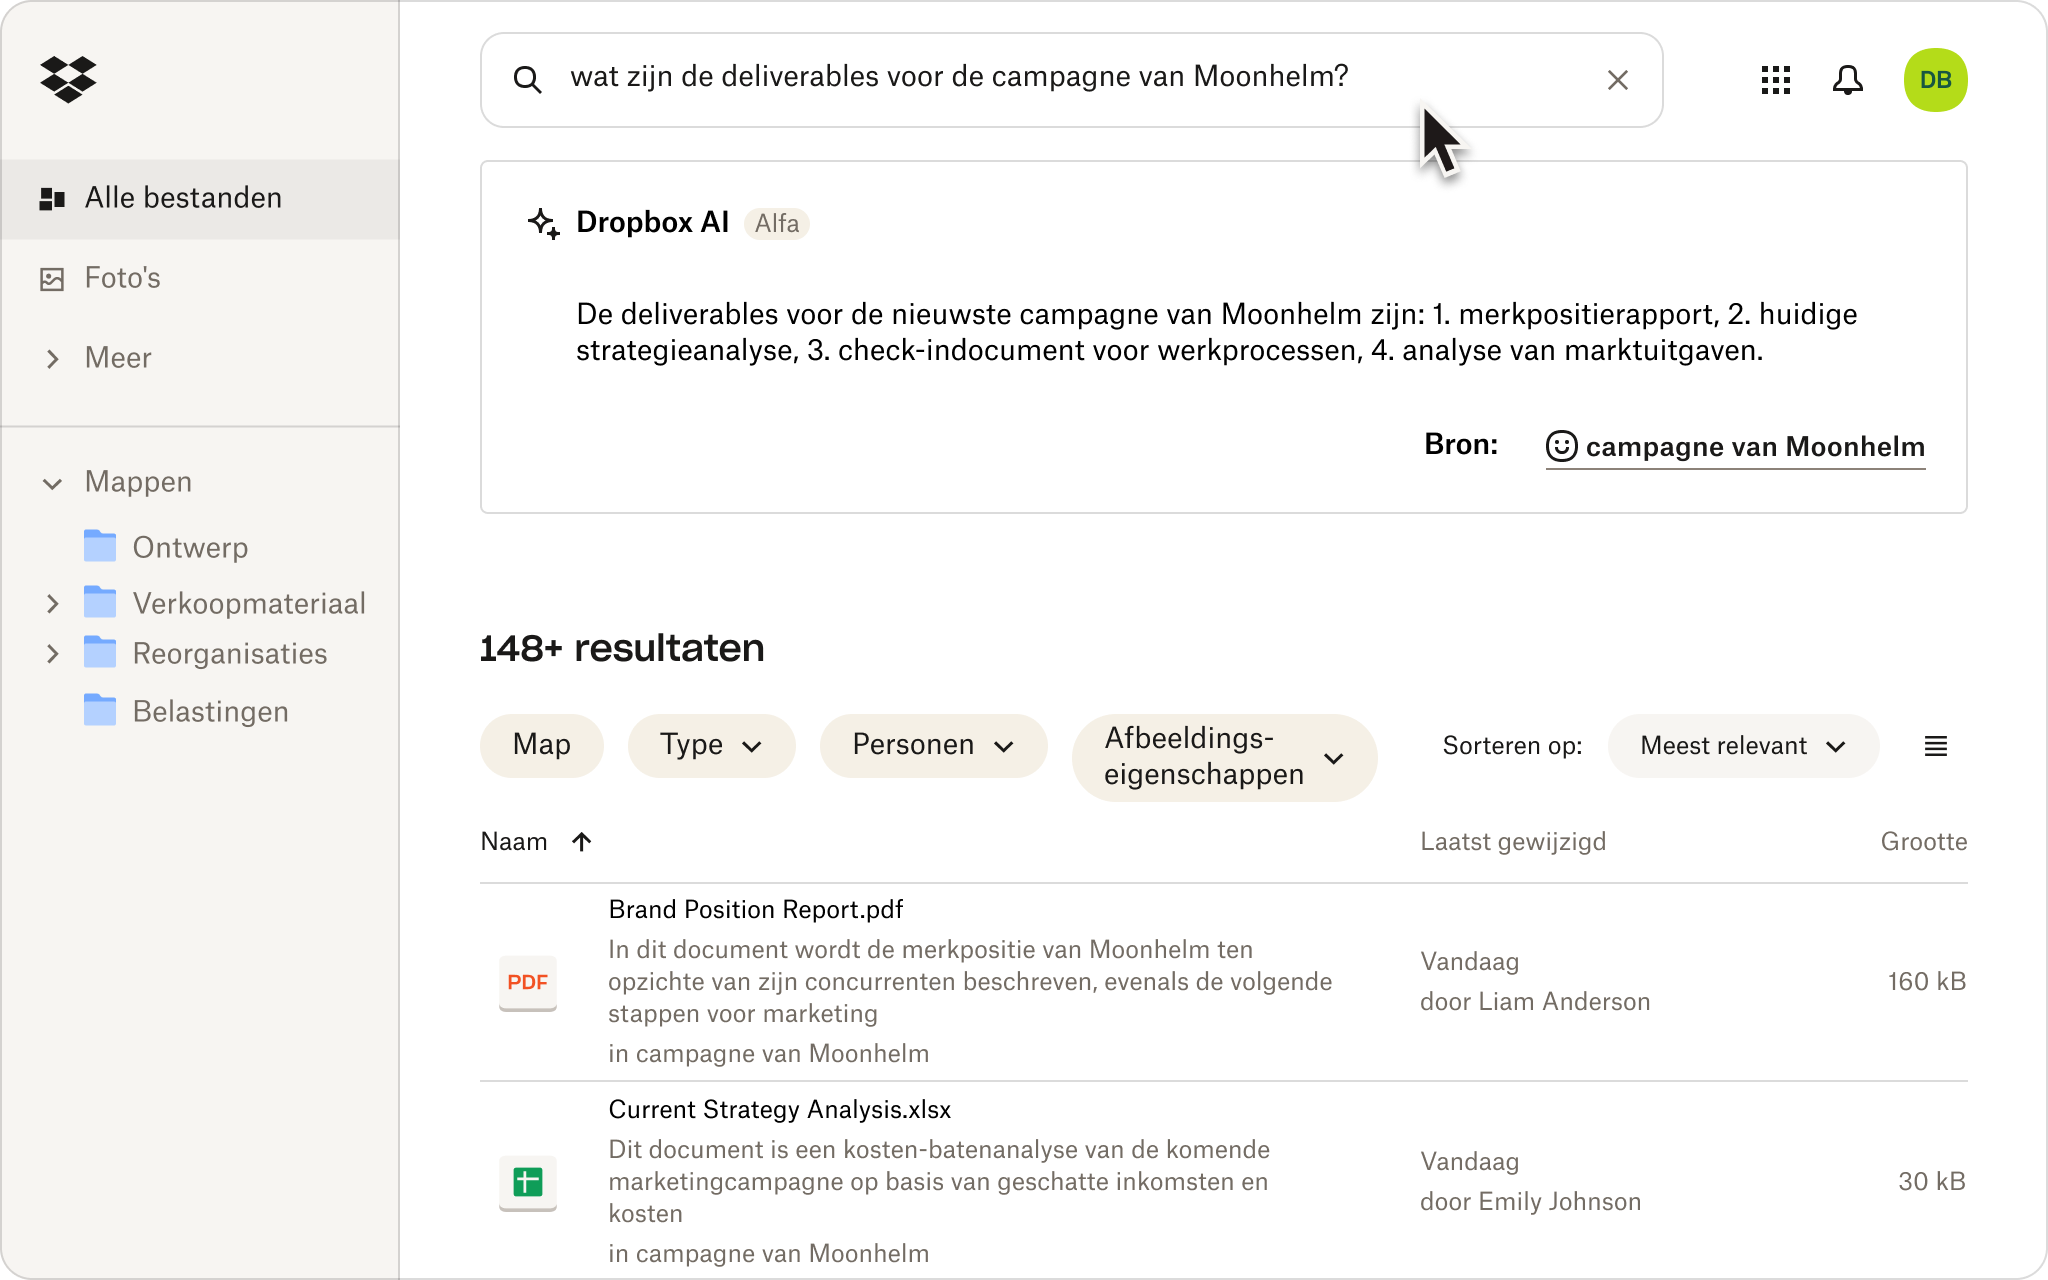
Task: Click the Belastingen folder icon
Action: pos(100,710)
